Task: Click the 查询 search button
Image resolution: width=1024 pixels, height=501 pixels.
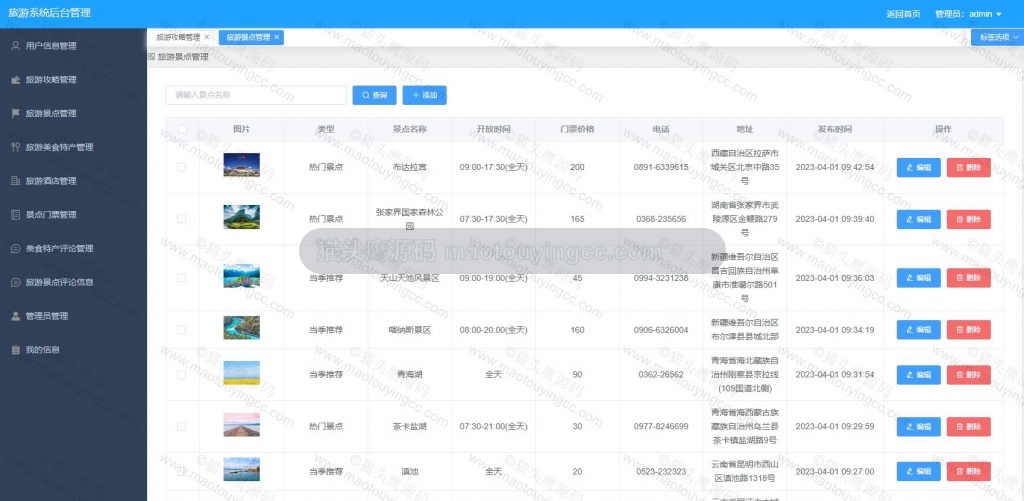Action: pos(374,95)
